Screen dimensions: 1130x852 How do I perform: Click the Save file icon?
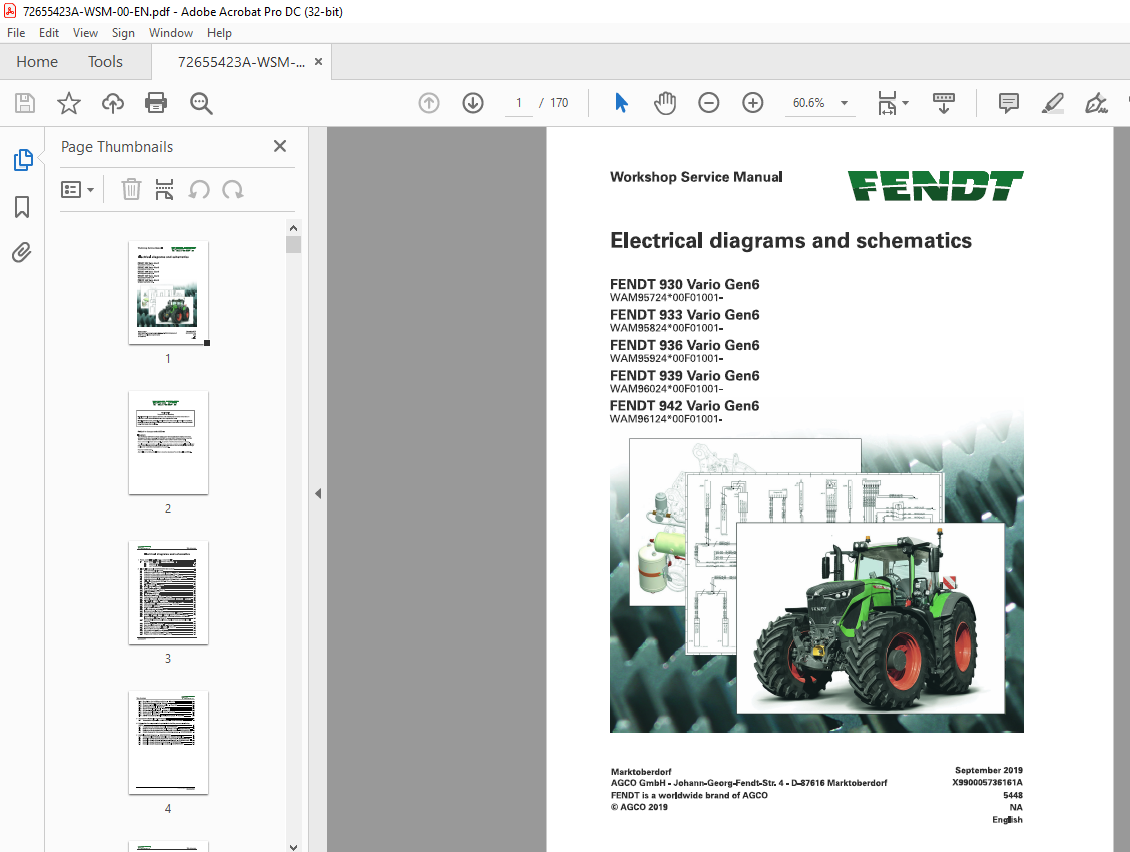[x=25, y=103]
